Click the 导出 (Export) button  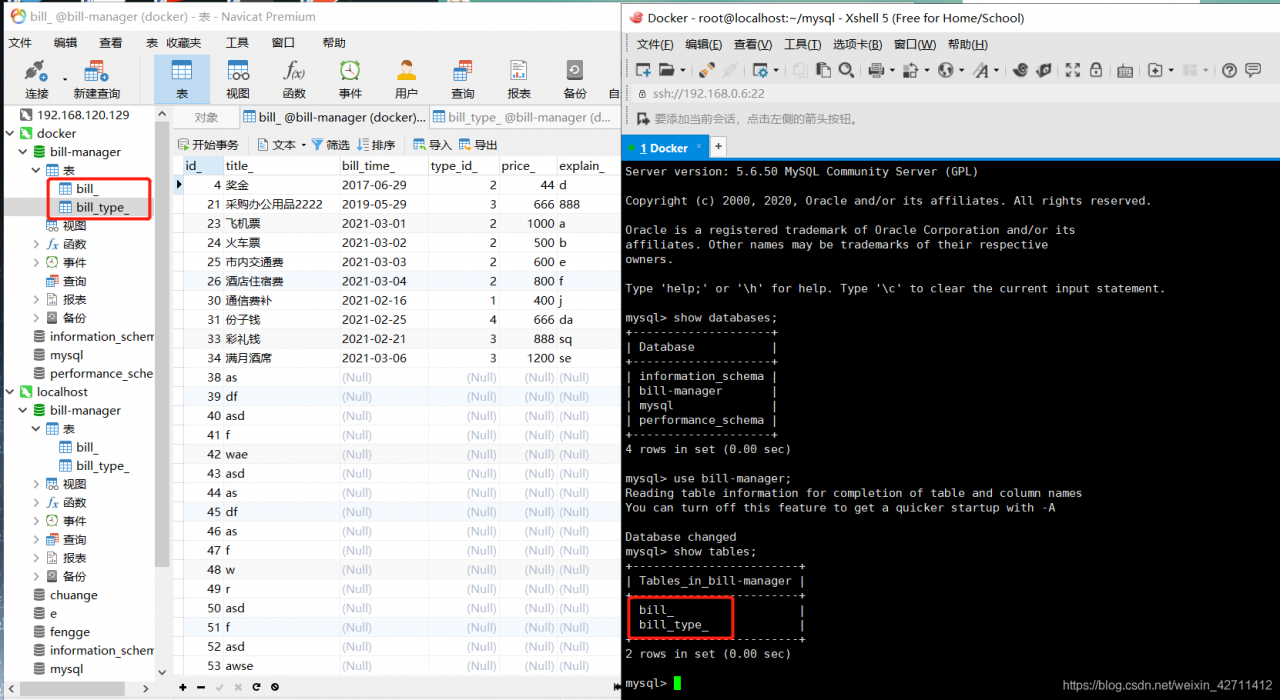tap(477, 145)
